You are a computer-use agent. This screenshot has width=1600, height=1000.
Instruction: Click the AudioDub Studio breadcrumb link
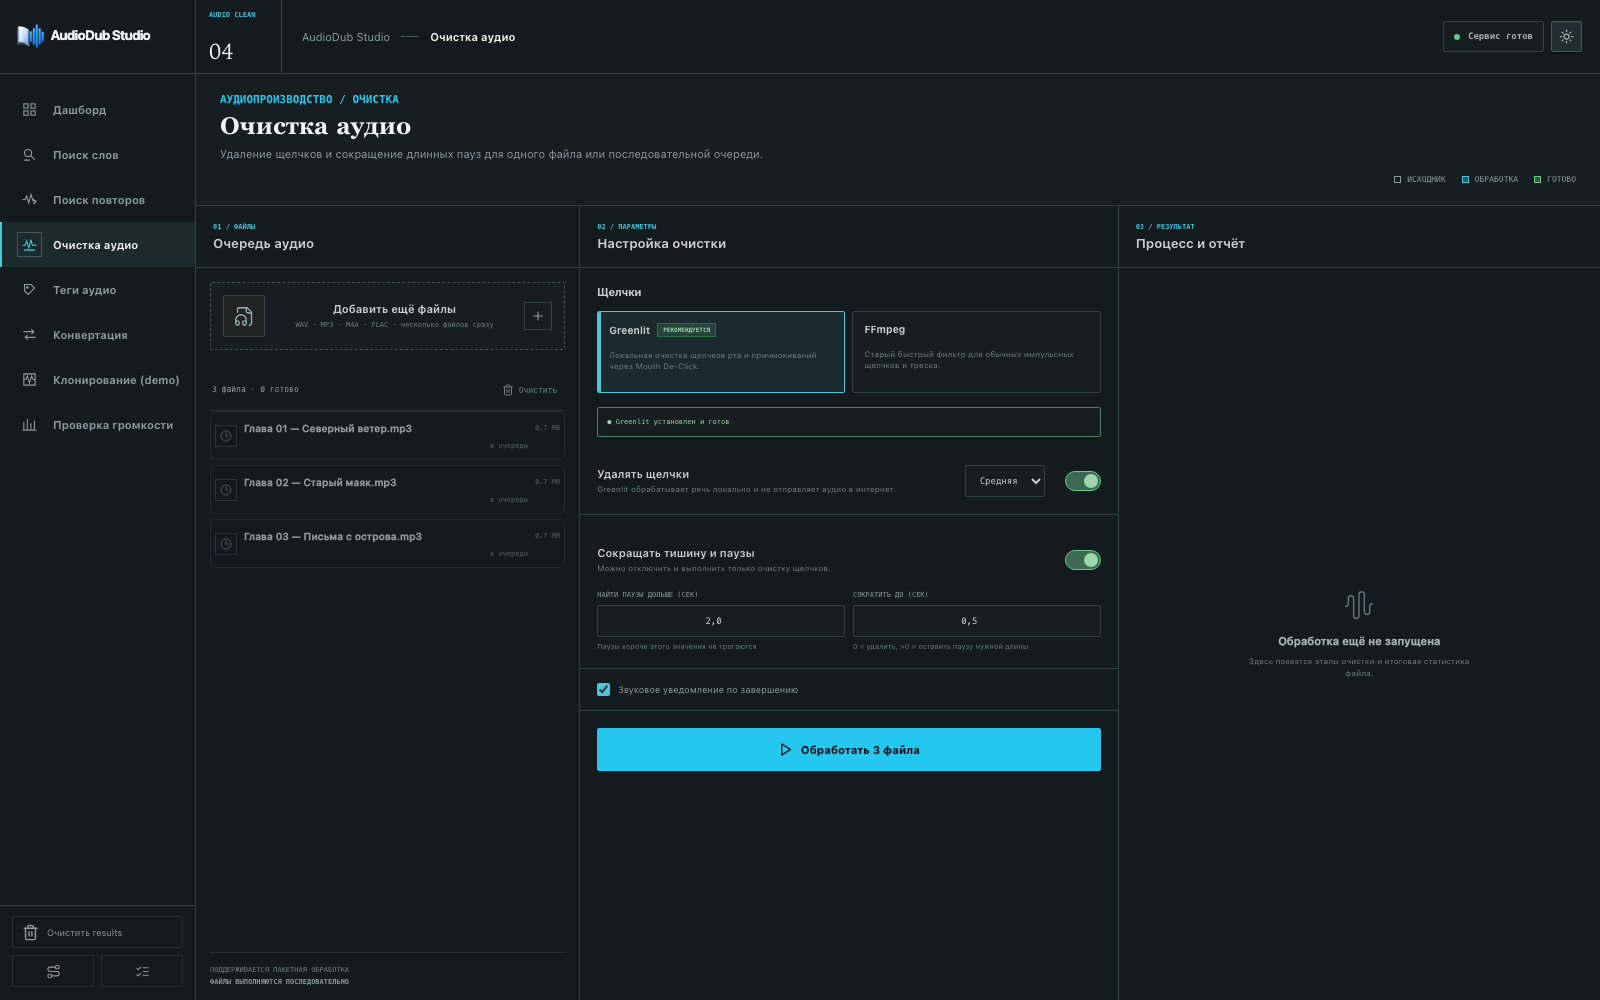click(346, 37)
